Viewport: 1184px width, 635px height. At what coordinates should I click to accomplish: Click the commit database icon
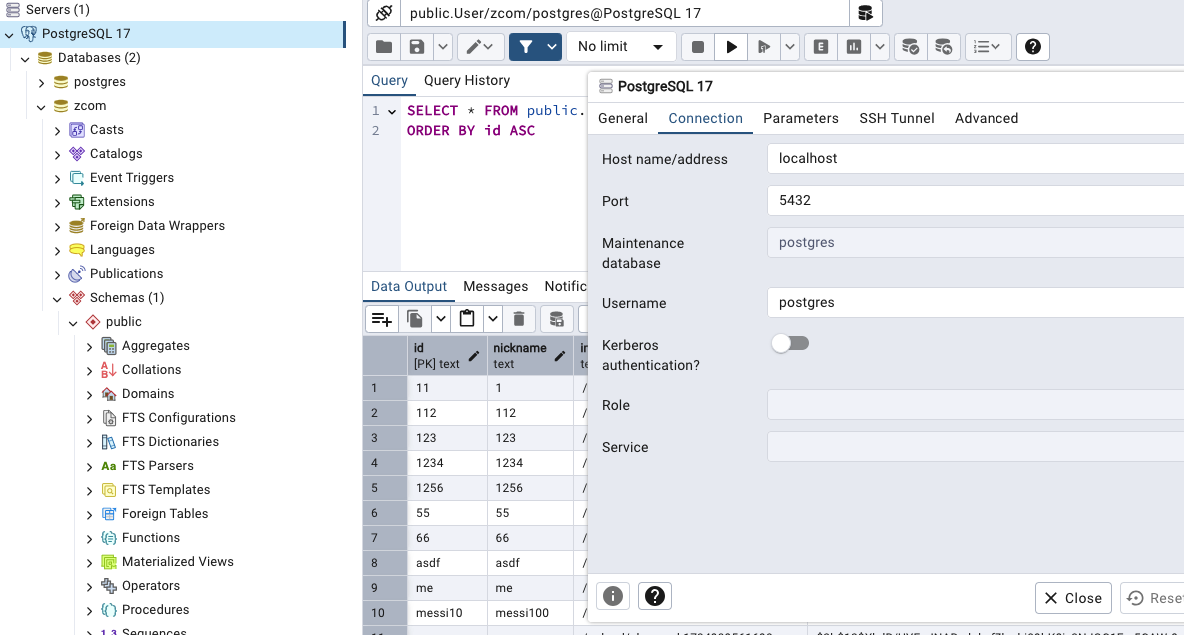tap(911, 47)
